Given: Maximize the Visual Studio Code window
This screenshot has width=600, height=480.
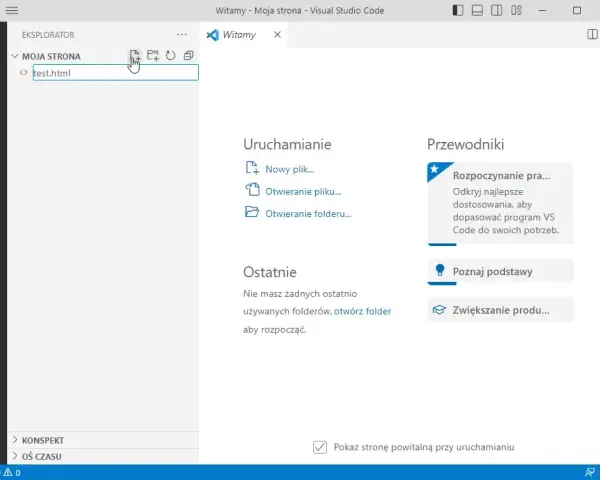Looking at the screenshot, I should [577, 10].
